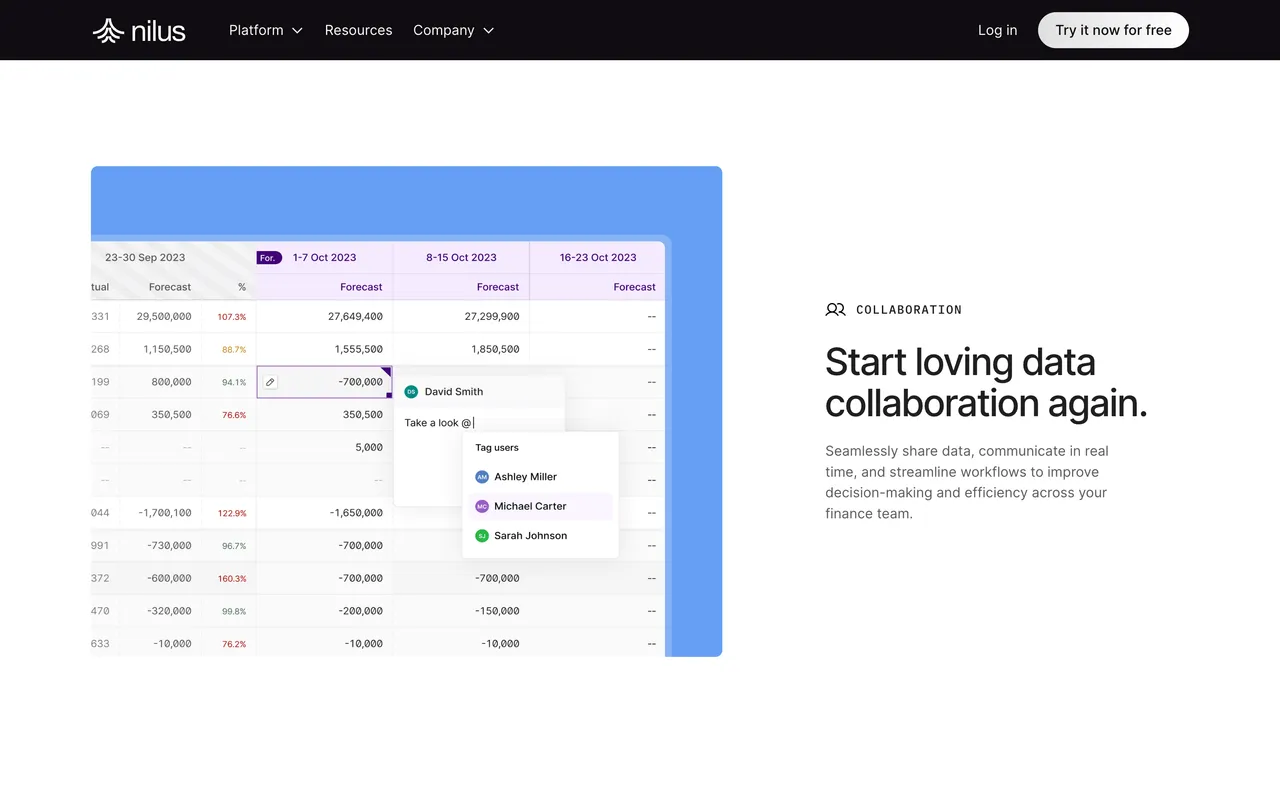Open the Resources menu item
This screenshot has height=793, width=1280.
coord(358,30)
